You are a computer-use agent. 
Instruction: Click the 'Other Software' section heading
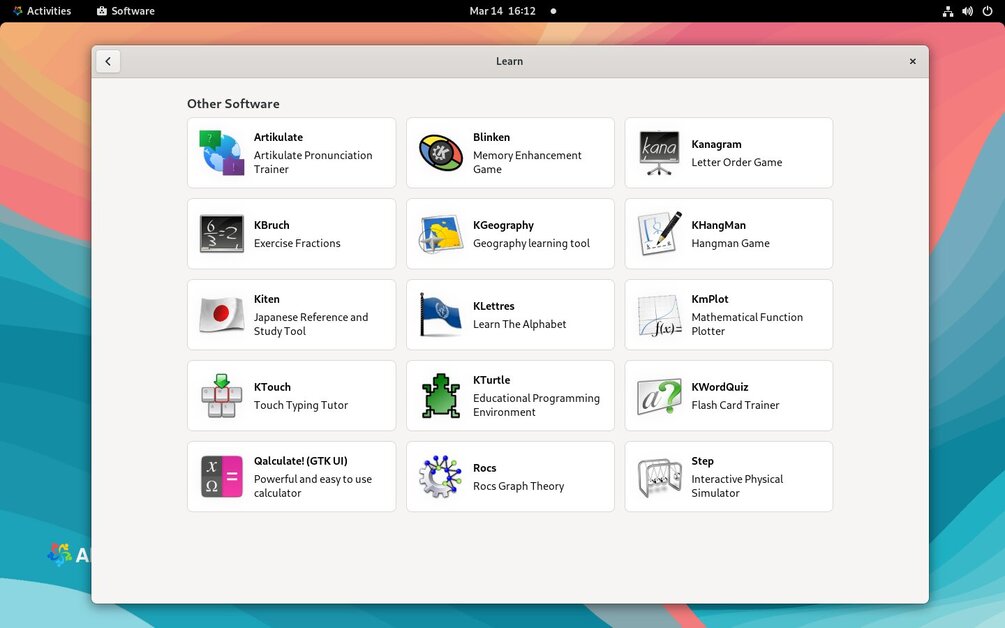[233, 104]
